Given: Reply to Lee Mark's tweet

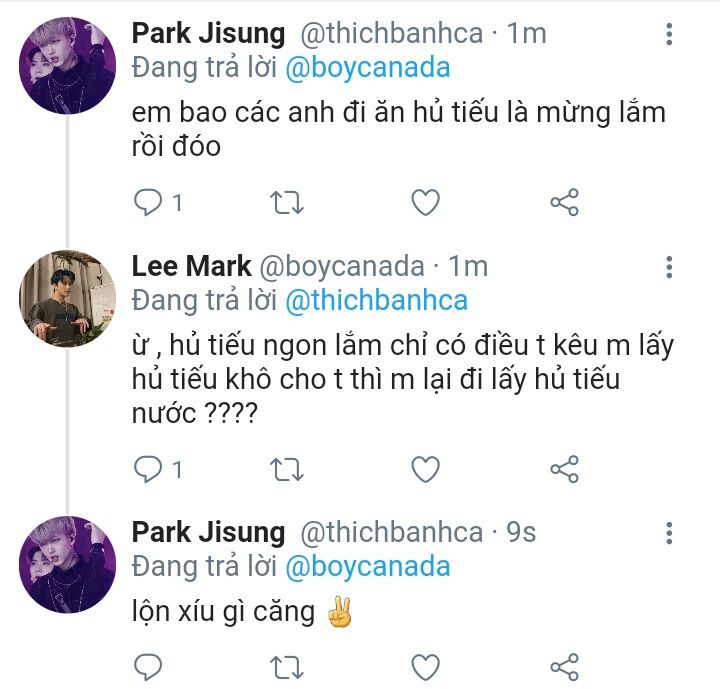Looking at the screenshot, I should pyautogui.click(x=148, y=468).
